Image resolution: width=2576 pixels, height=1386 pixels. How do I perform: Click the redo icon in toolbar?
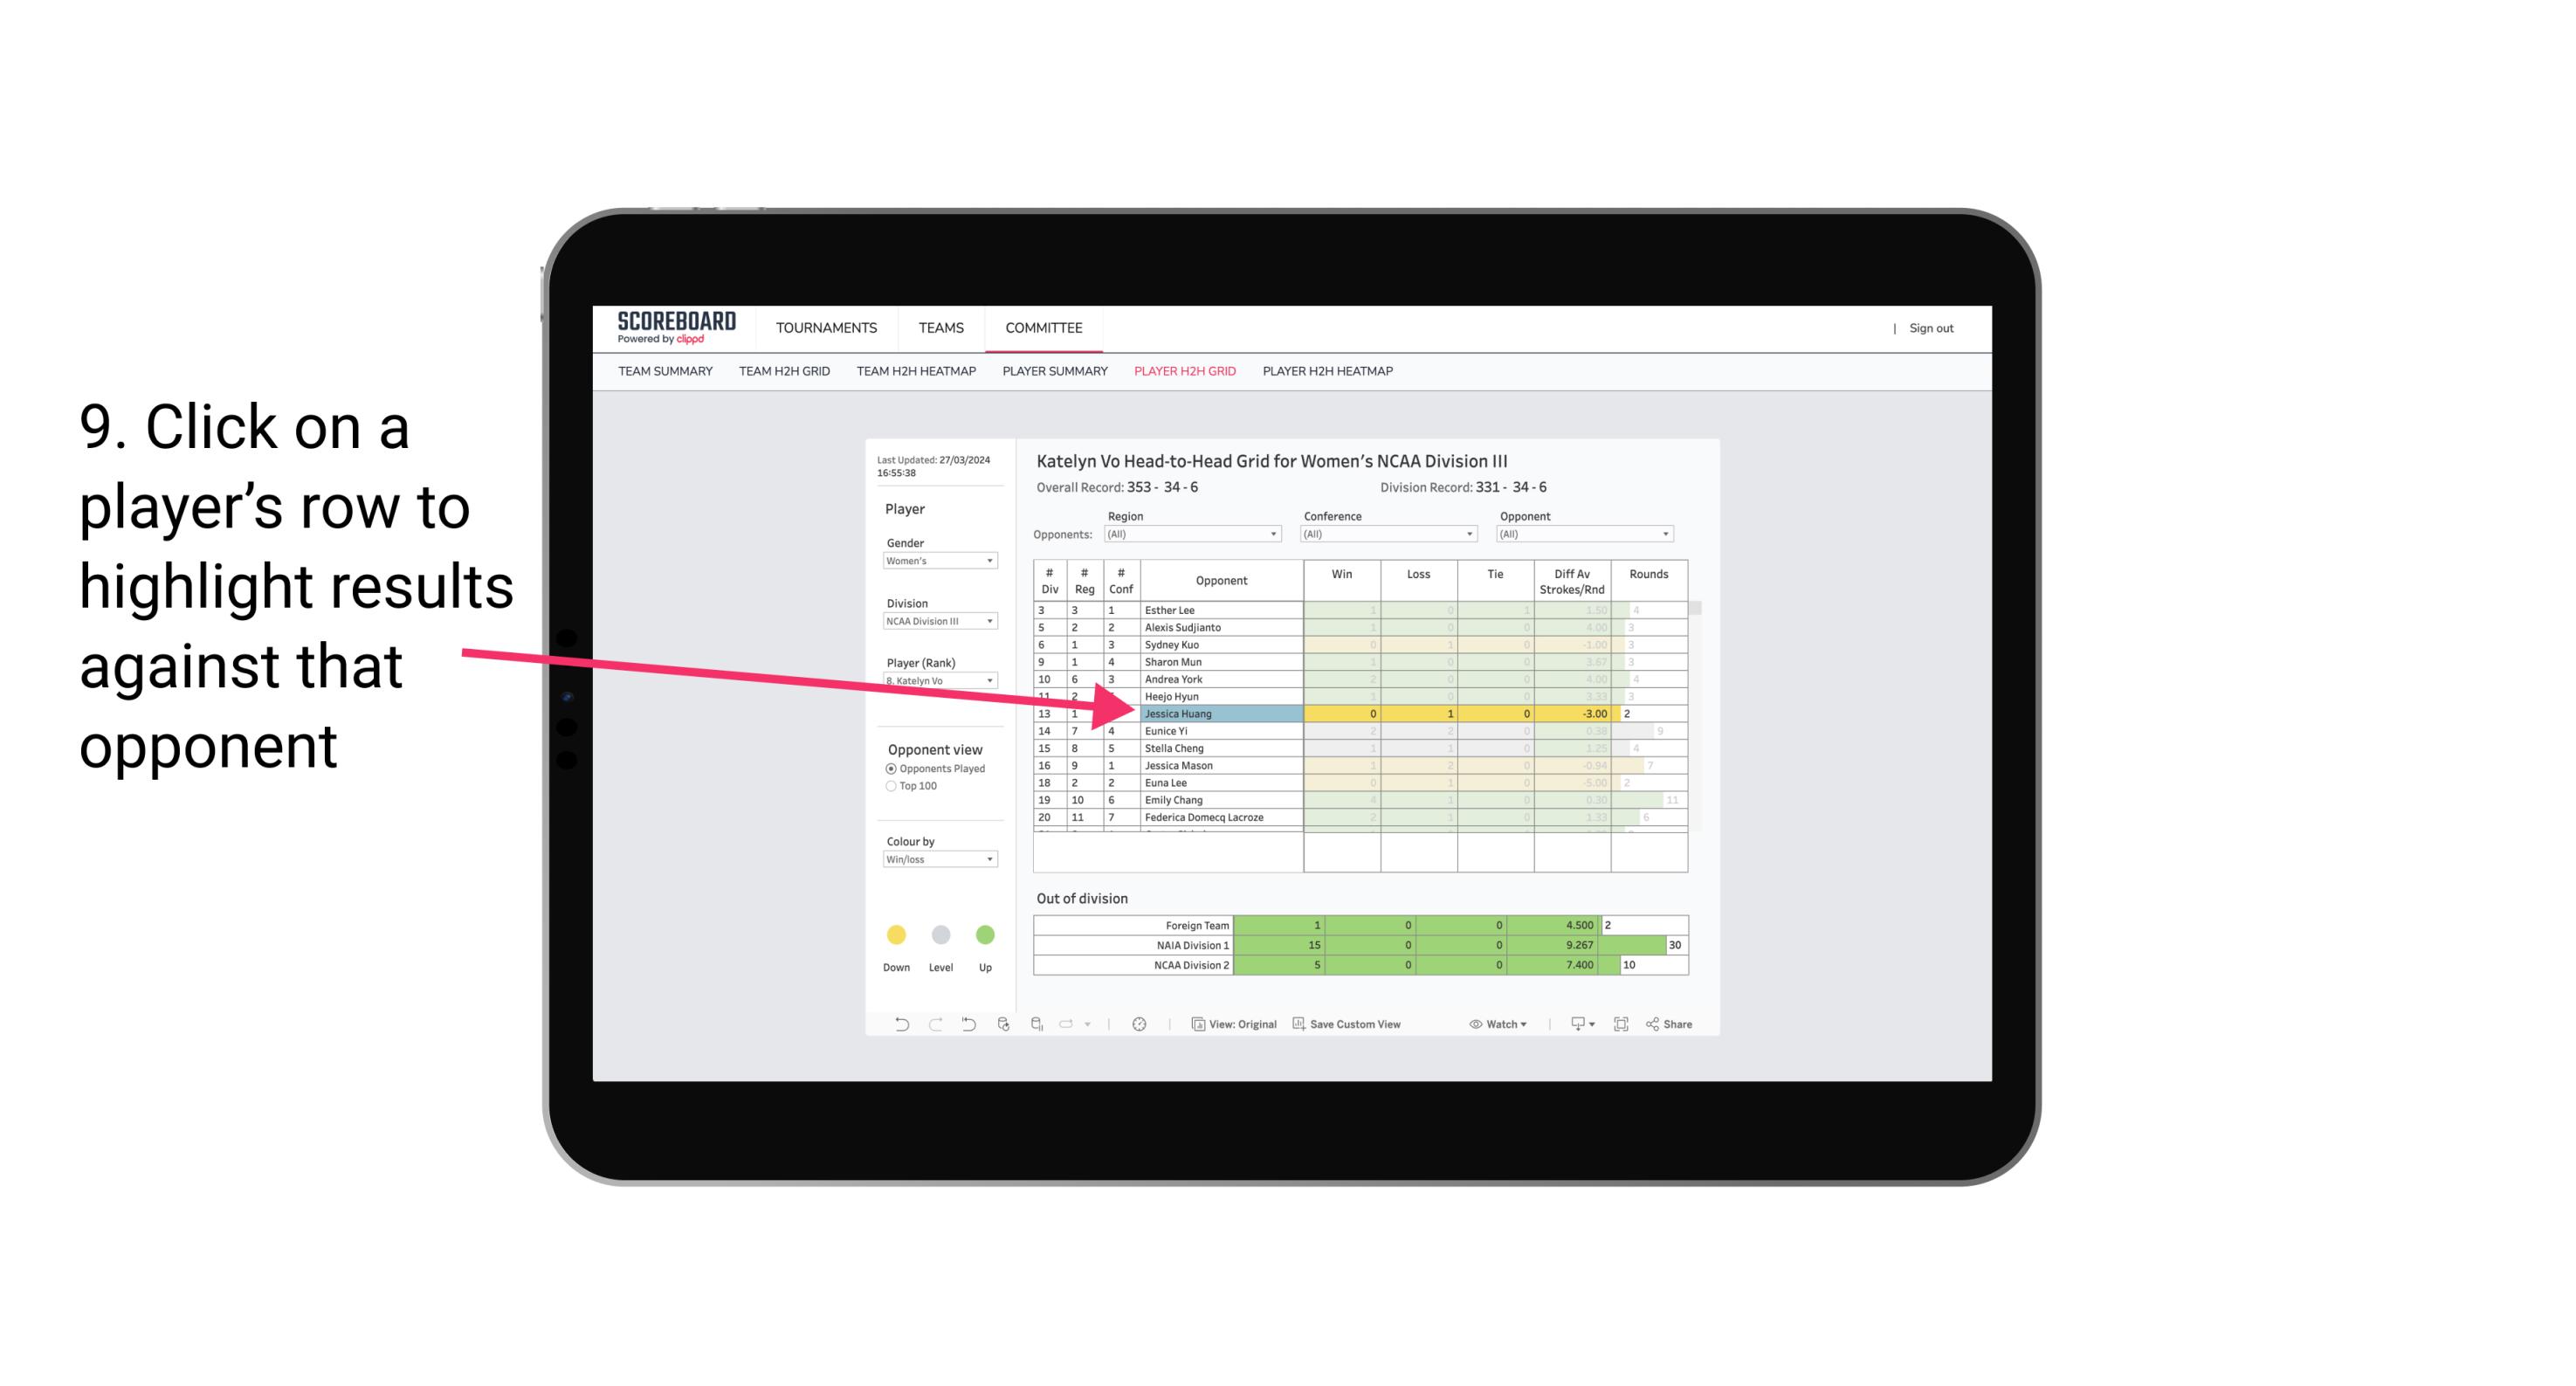(933, 1024)
